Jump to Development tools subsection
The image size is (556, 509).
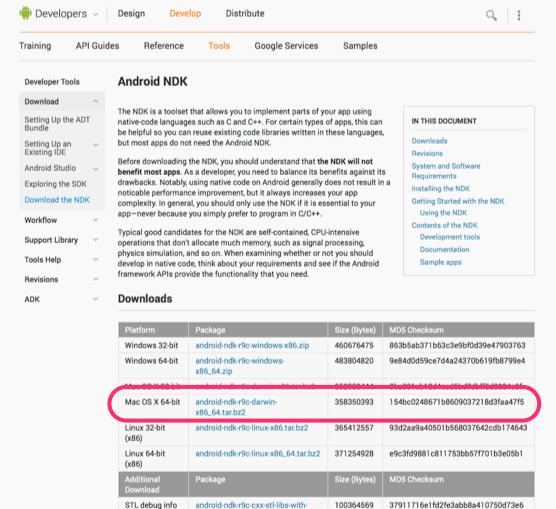coord(450,237)
